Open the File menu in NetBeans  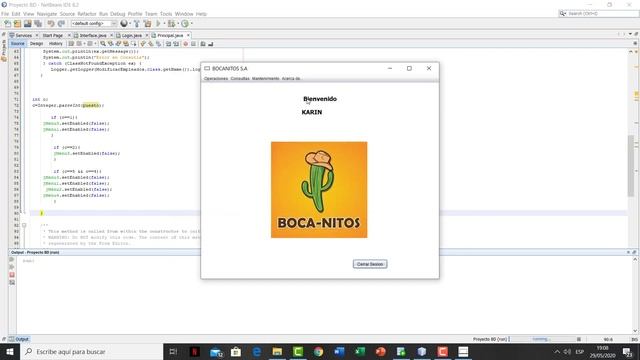pyautogui.click(x=5, y=14)
